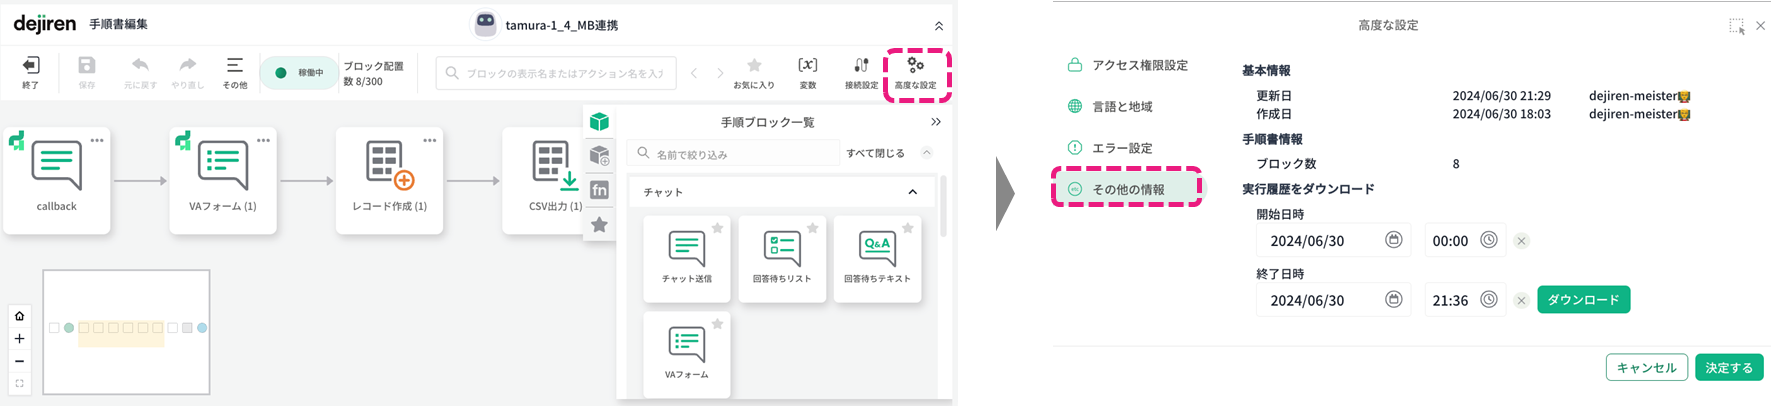Click the 終了 exit icon
The height and width of the screenshot is (406, 1771).
click(31, 66)
